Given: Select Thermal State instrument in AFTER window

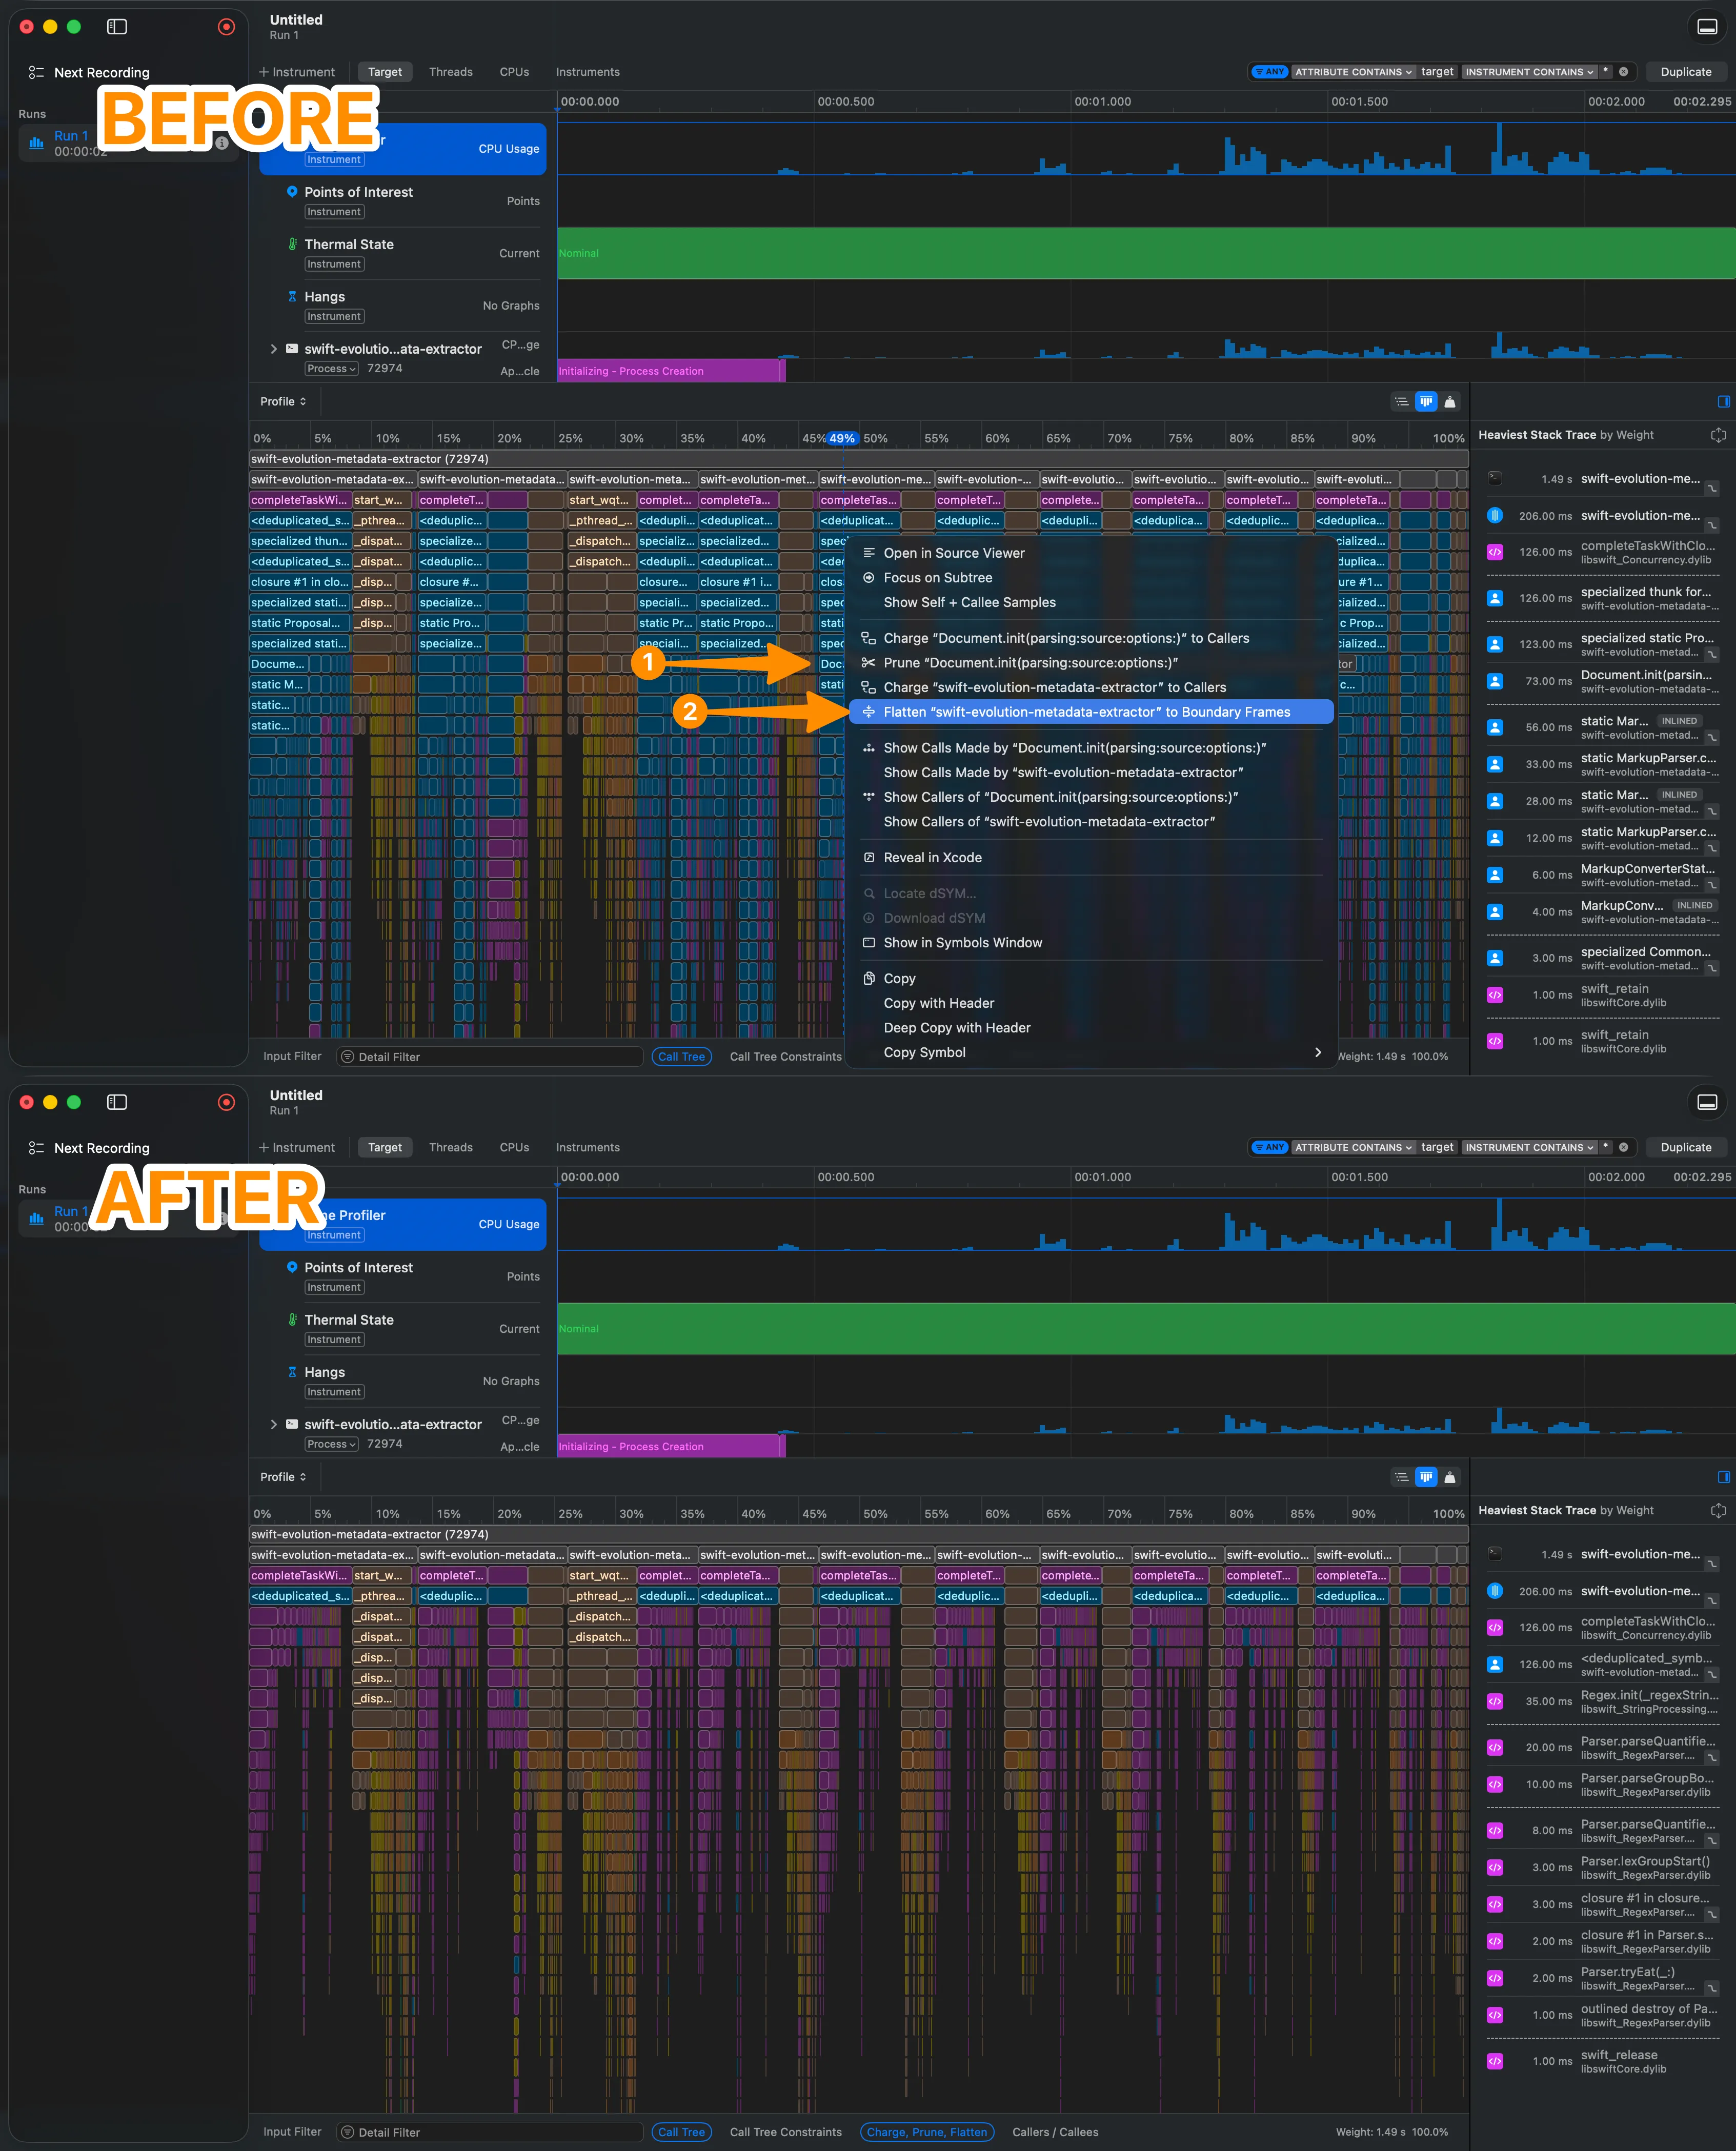Looking at the screenshot, I should 402,1328.
